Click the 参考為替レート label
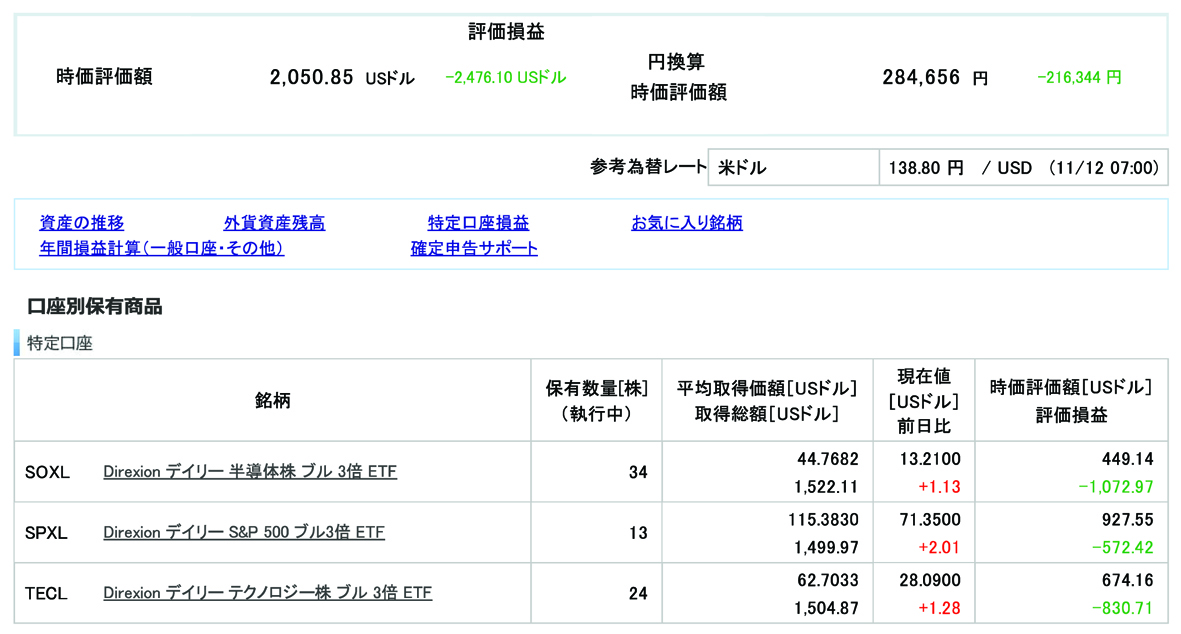 tap(648, 167)
